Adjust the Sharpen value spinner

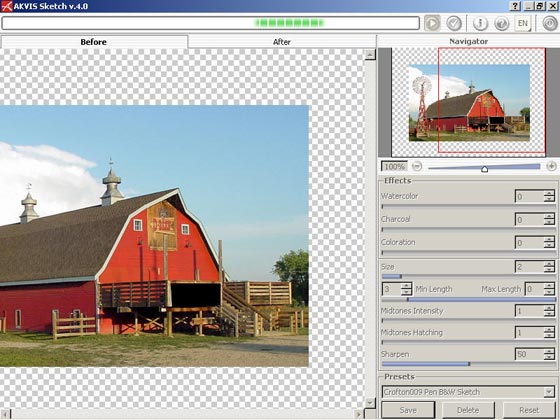tap(549, 354)
